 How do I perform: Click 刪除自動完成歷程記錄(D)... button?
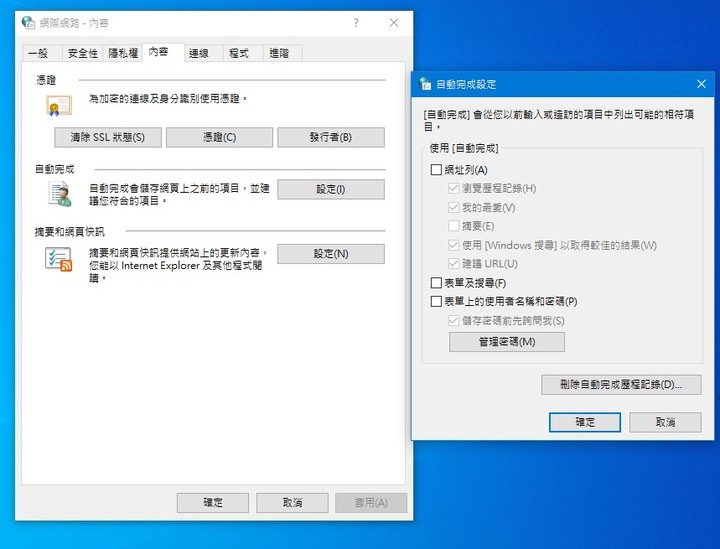621,385
